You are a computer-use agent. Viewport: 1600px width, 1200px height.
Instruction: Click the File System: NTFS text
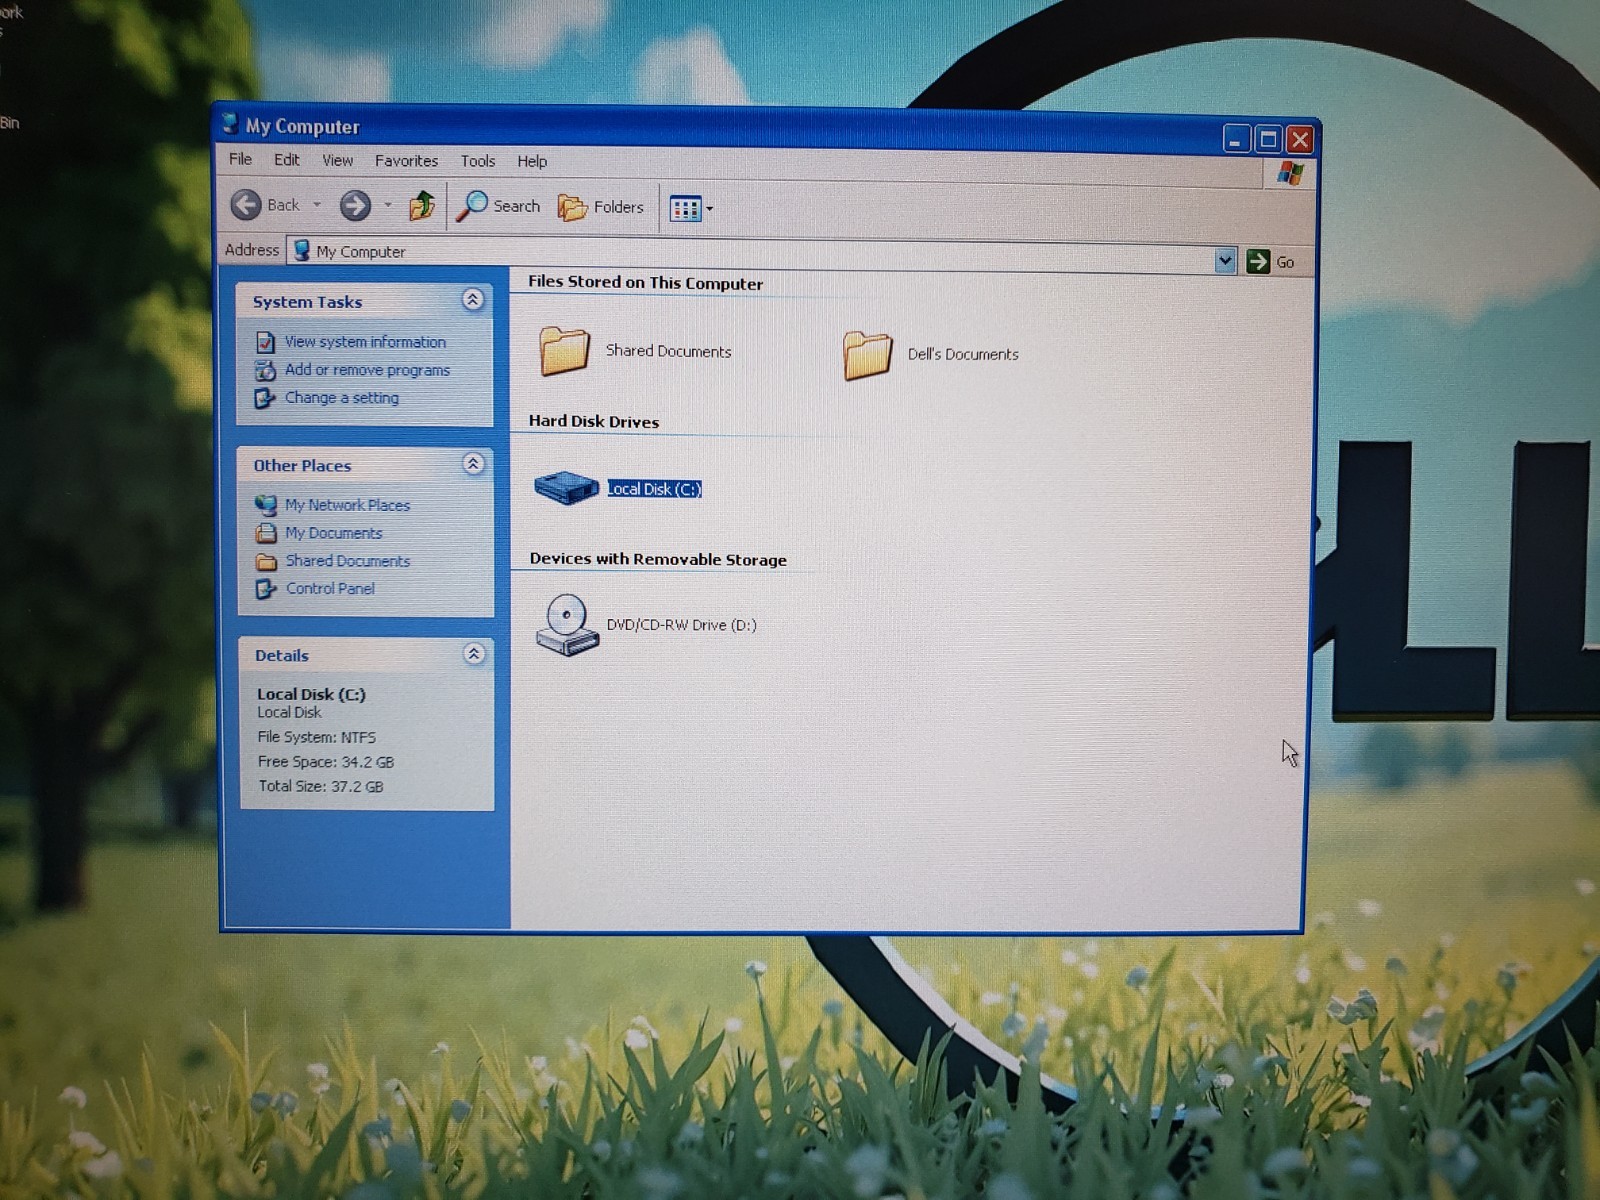tap(317, 737)
